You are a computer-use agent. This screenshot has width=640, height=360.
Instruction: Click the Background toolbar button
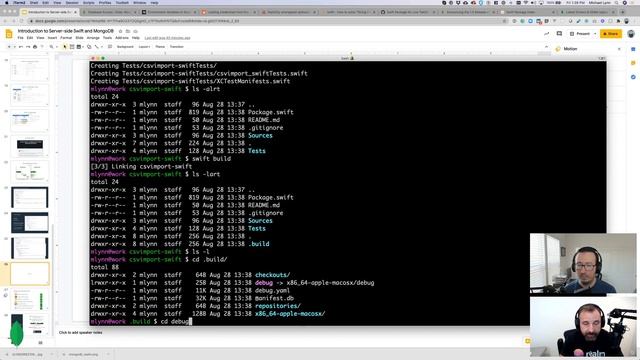pos(125,47)
